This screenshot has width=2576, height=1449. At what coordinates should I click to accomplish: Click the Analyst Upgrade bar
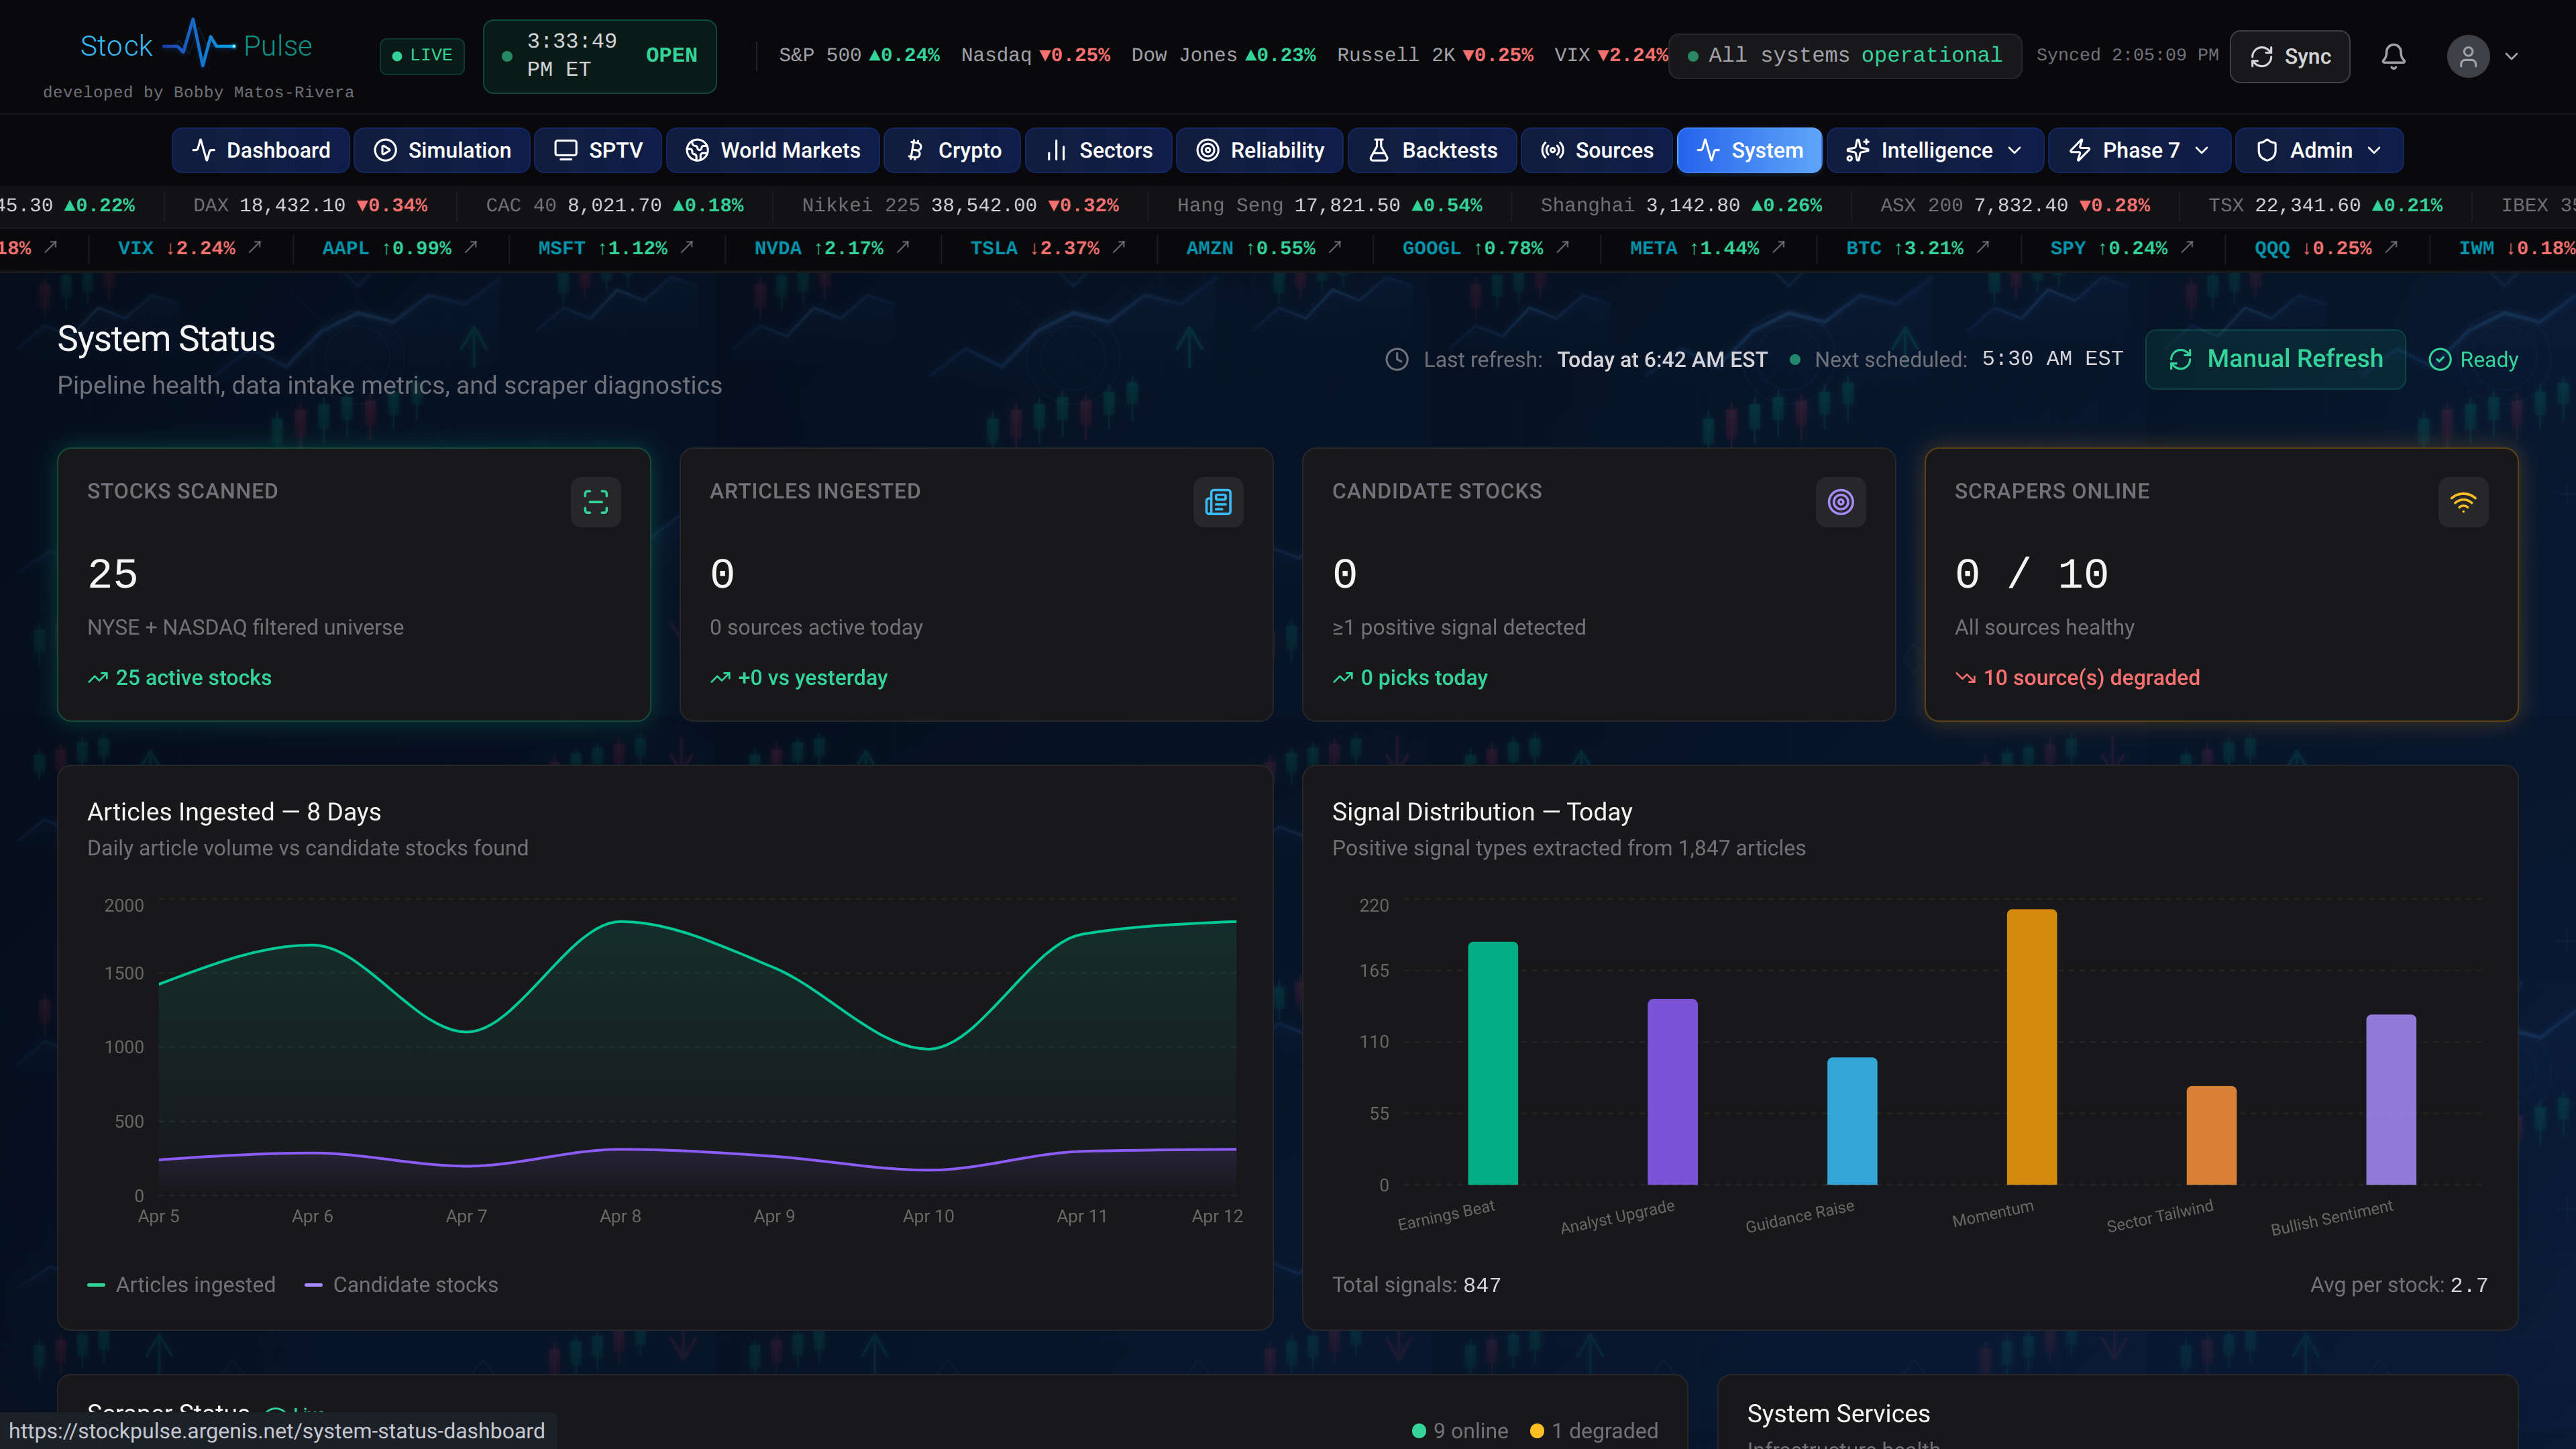tap(1672, 1092)
